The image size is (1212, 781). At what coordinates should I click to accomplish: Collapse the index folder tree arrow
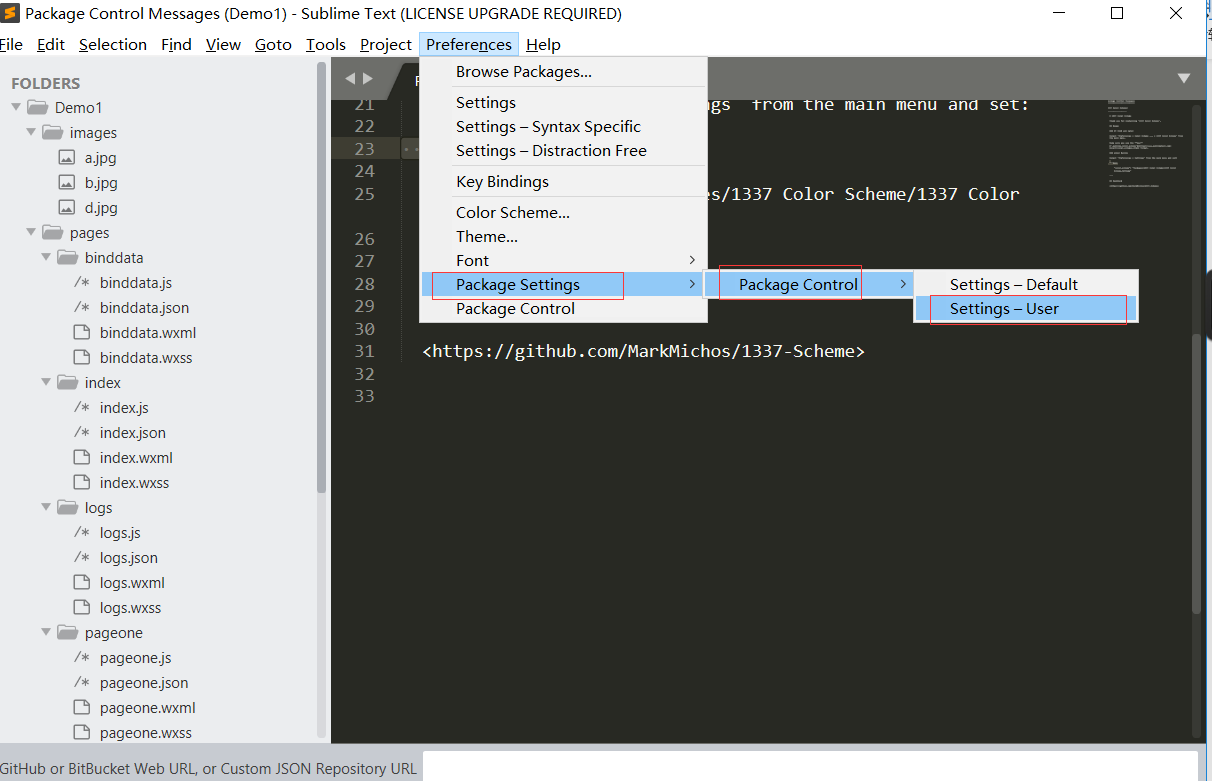pos(46,382)
